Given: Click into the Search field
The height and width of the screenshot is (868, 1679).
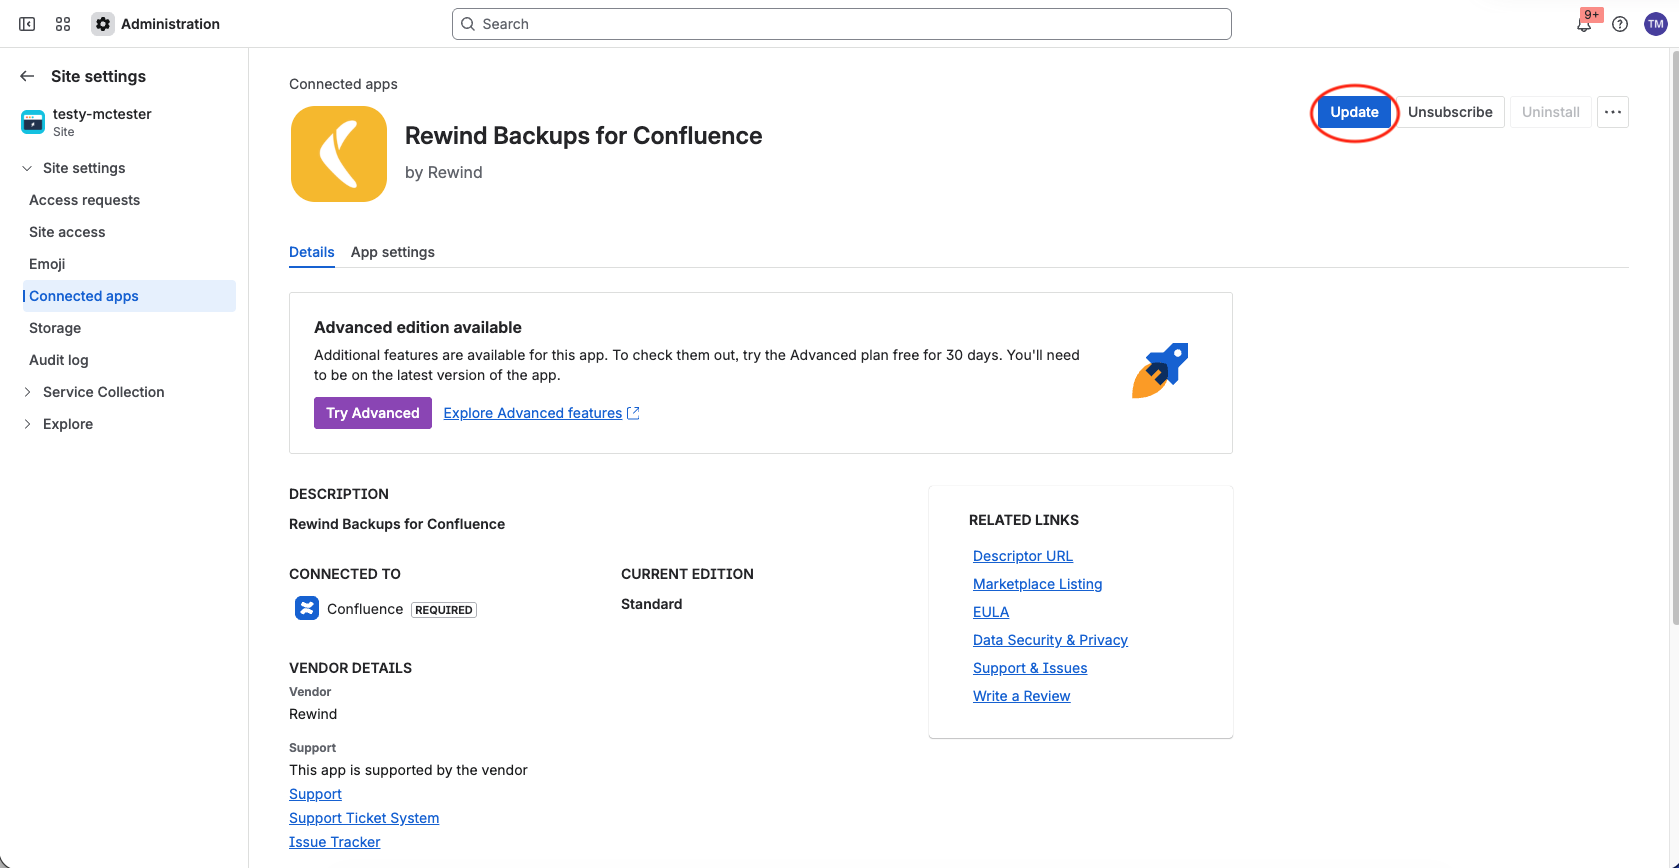Looking at the screenshot, I should point(842,24).
